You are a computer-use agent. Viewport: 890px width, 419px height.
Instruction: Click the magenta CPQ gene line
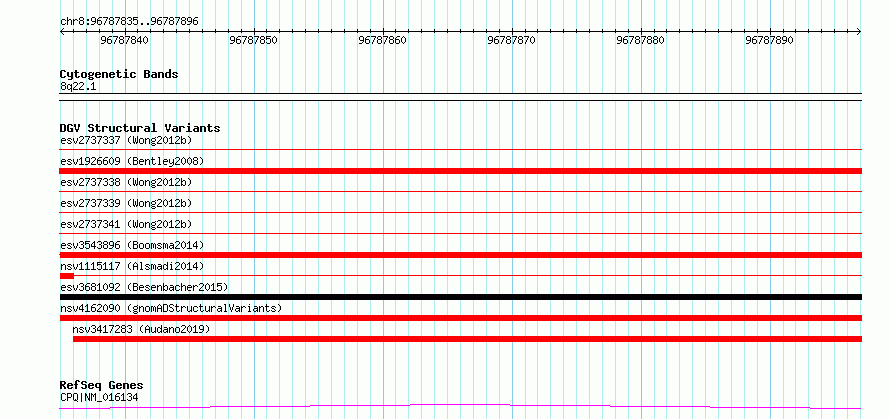(460, 406)
